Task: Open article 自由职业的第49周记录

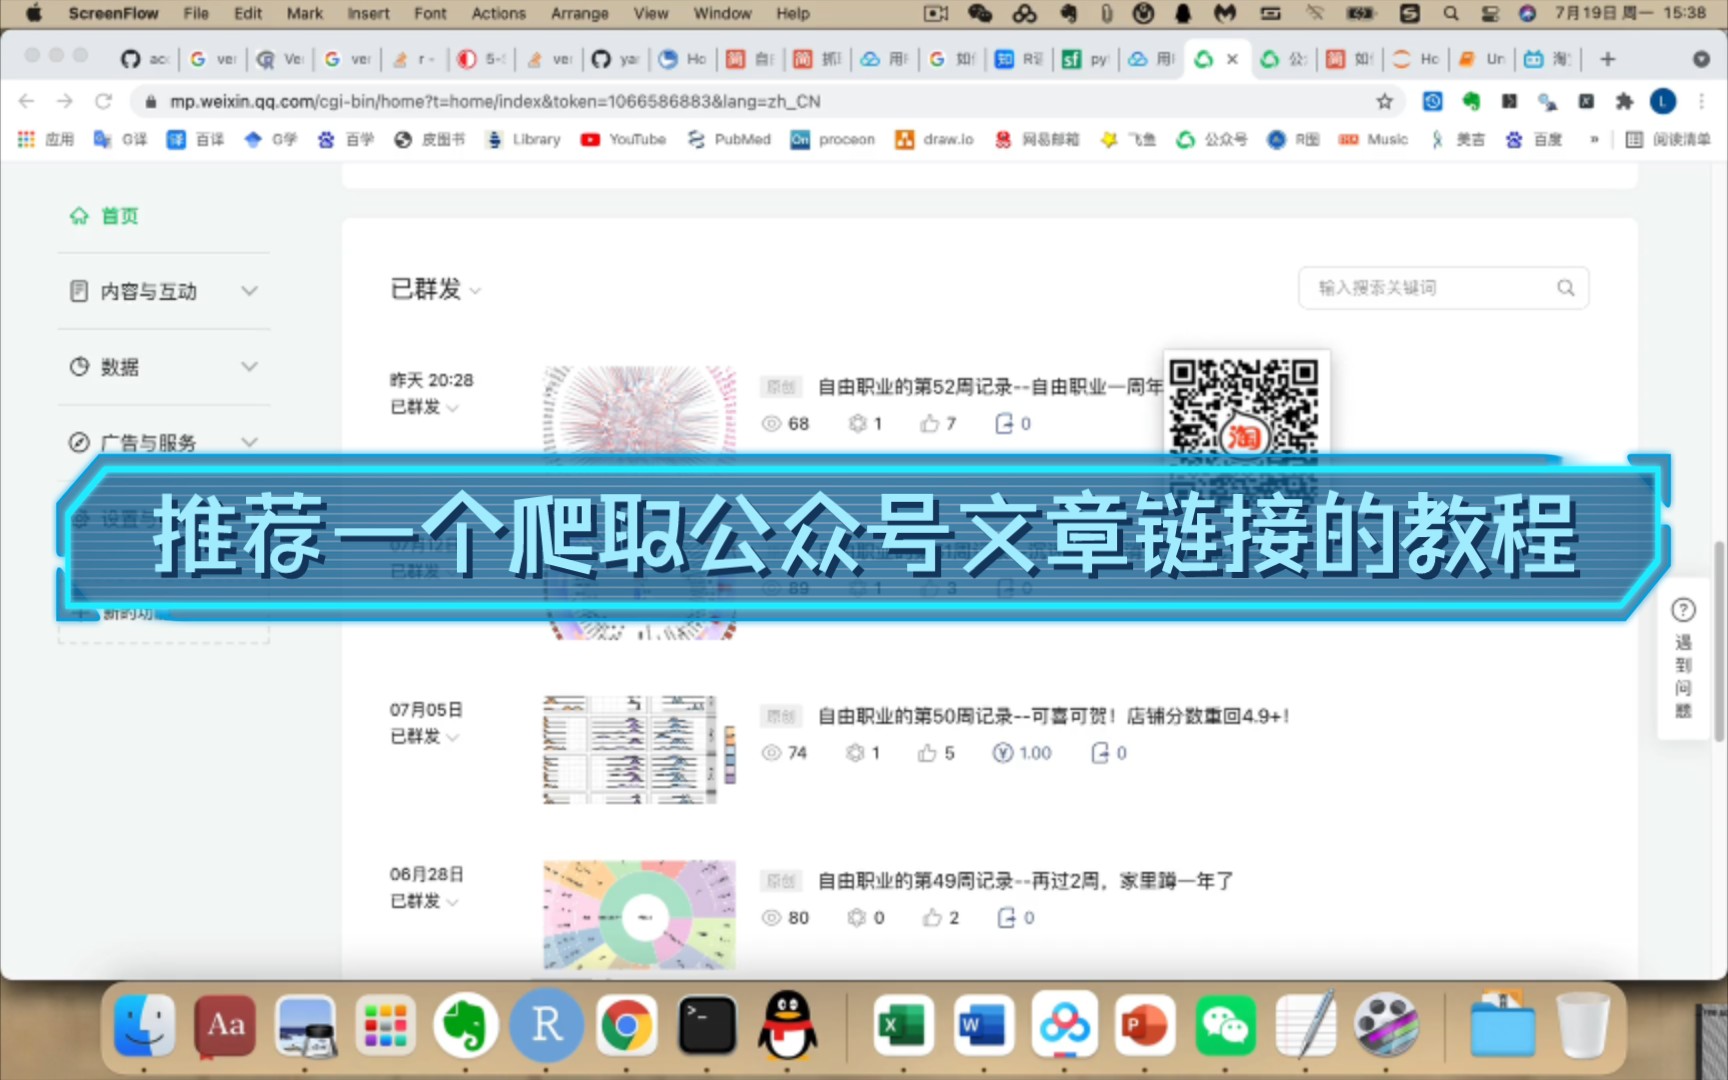Action: coord(1025,881)
